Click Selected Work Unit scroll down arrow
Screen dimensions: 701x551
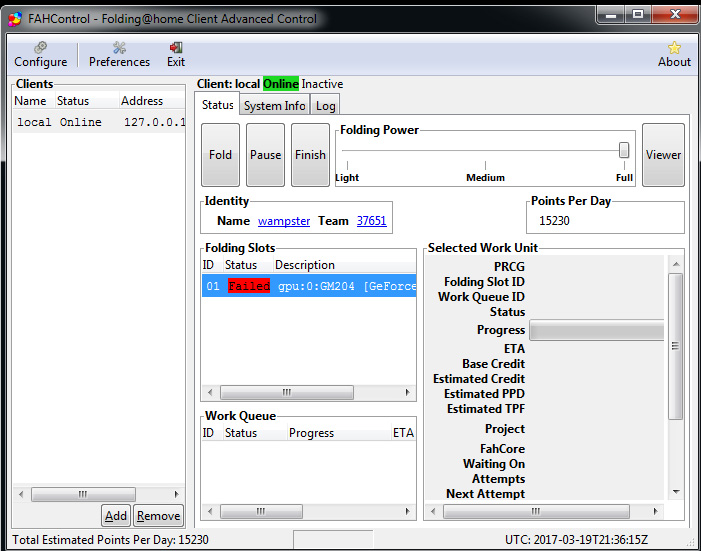pyautogui.click(x=676, y=492)
